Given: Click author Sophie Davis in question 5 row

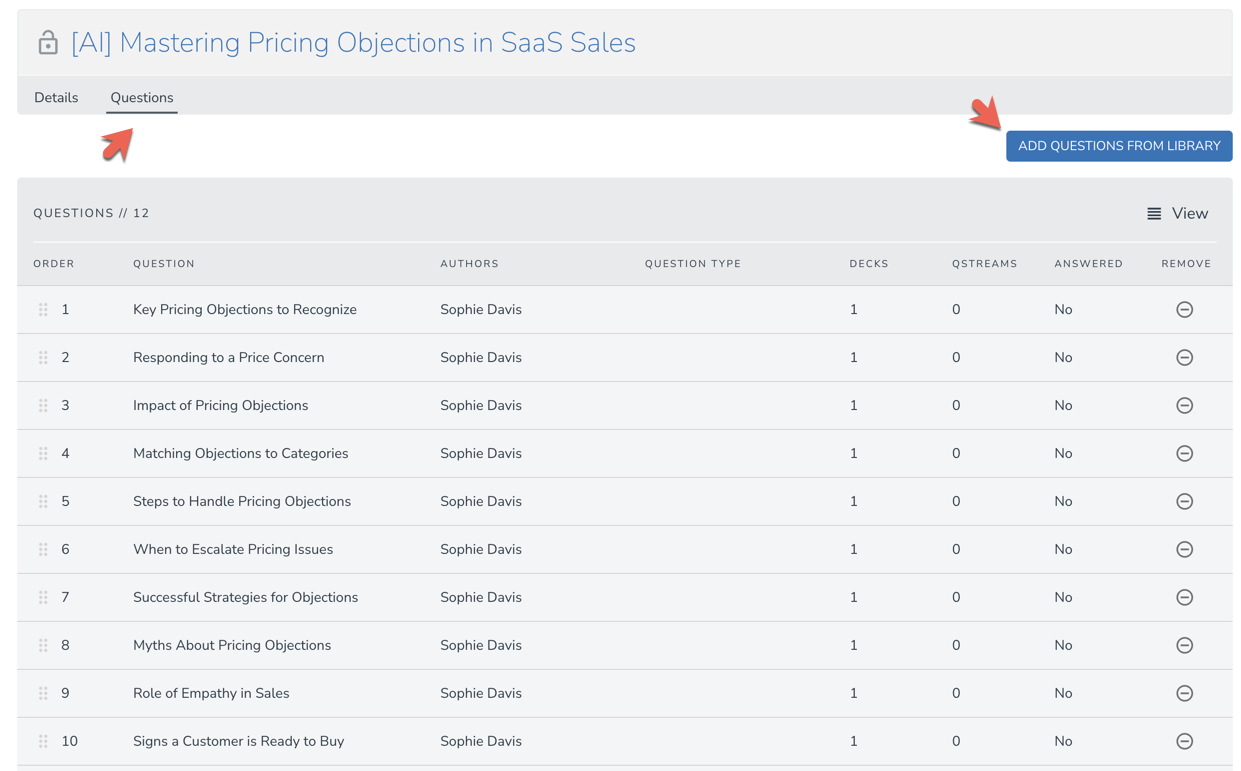Looking at the screenshot, I should pyautogui.click(x=481, y=502).
